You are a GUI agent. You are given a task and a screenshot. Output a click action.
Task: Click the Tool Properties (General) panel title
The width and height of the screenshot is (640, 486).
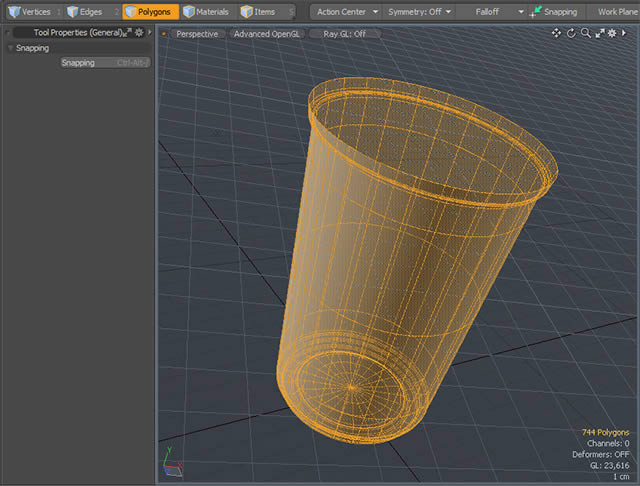pyautogui.click(x=78, y=32)
